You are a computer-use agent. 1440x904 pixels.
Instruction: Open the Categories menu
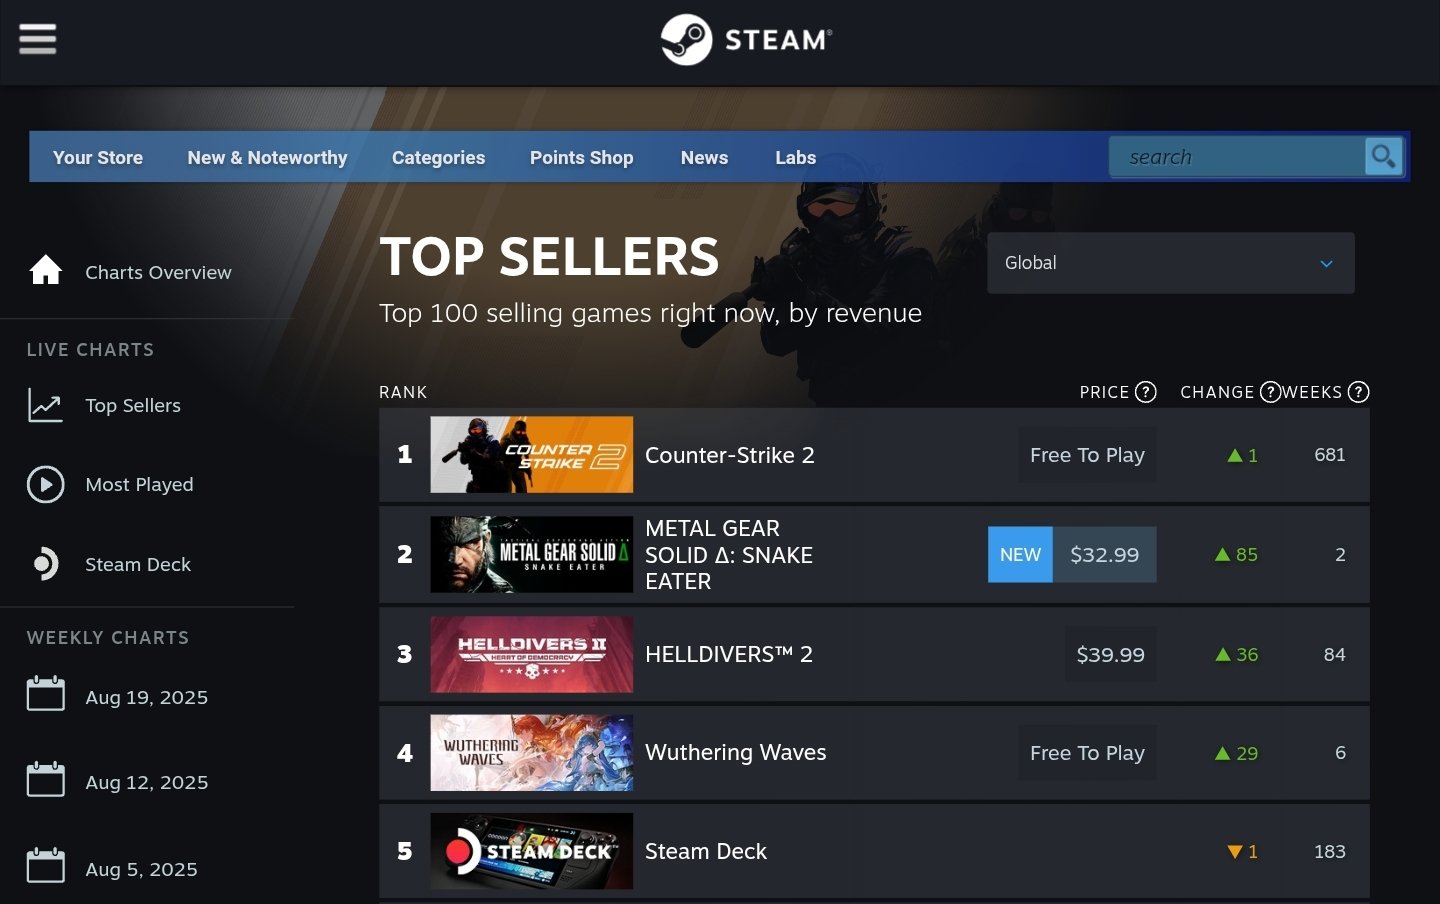[438, 157]
